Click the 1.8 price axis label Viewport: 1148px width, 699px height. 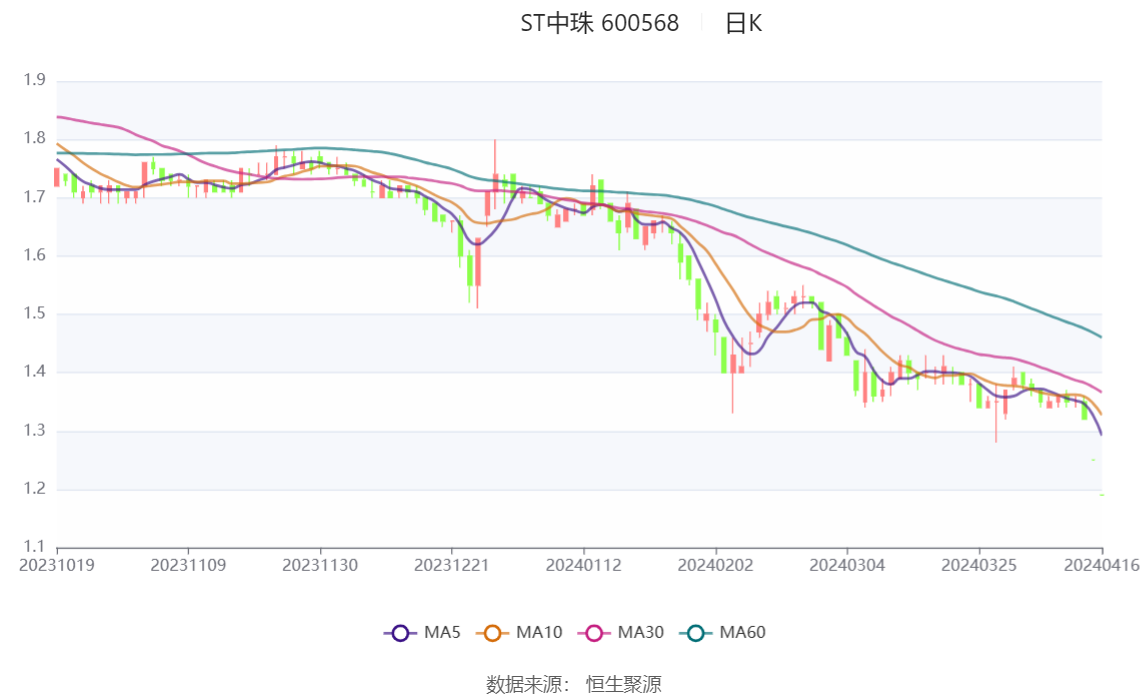coord(34,138)
